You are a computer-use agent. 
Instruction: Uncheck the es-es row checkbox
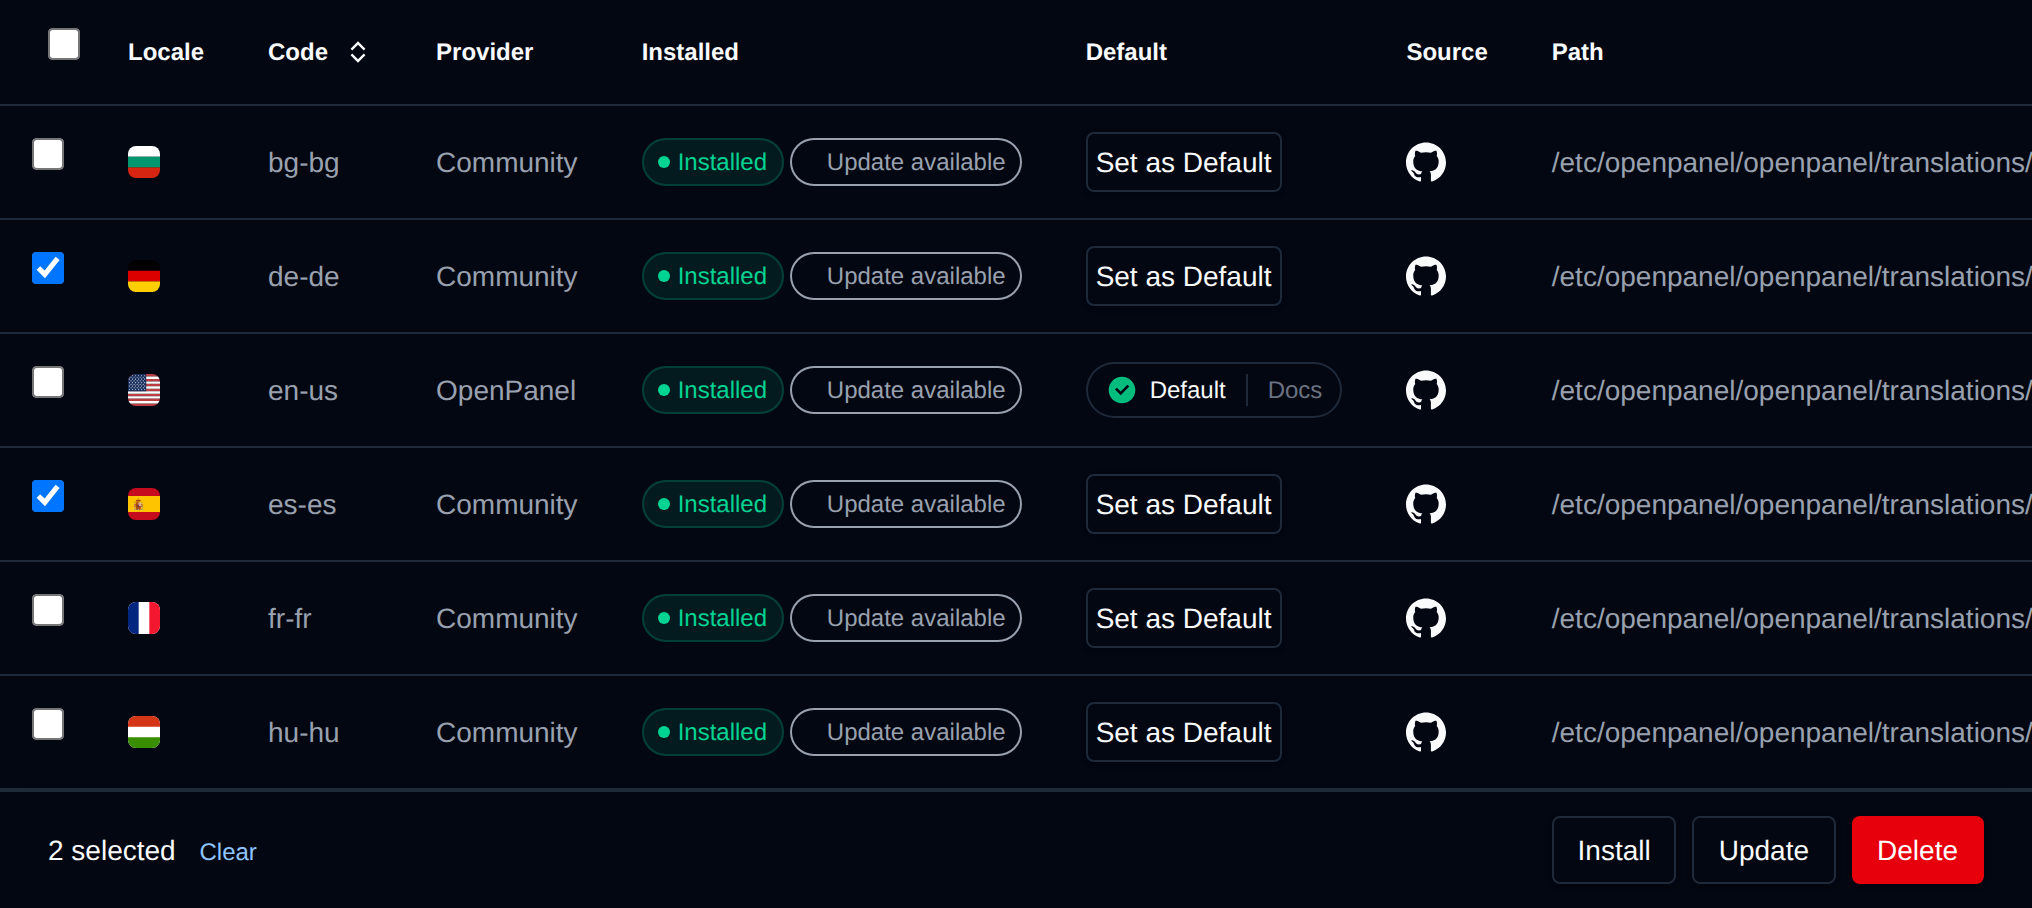pos(48,496)
